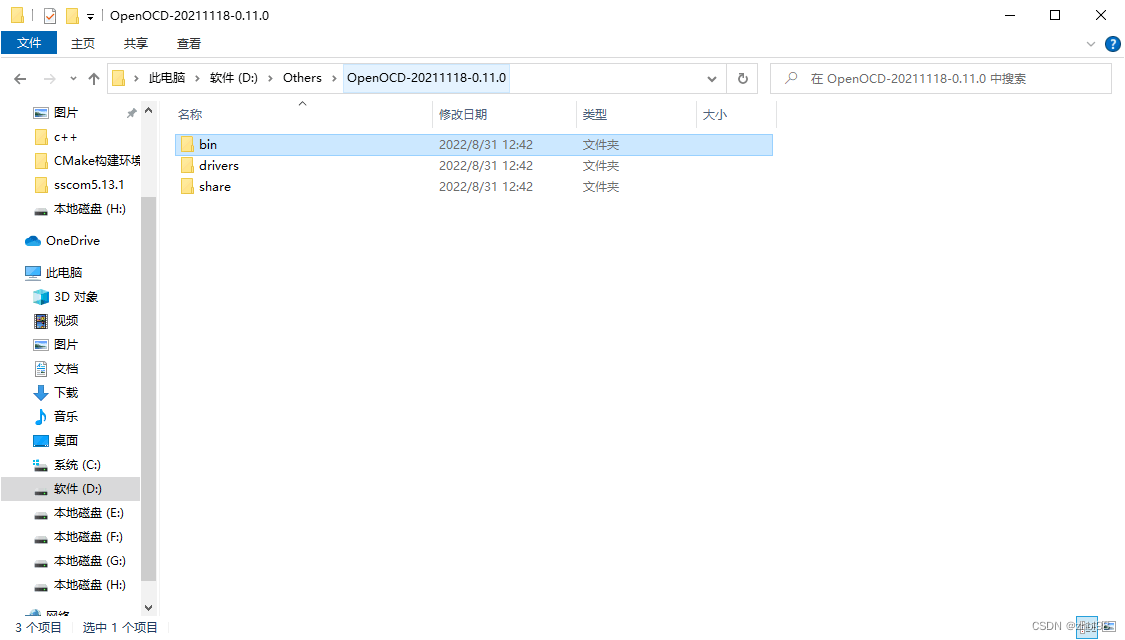Select 软件 (D:) drive in navigation pane

tap(70, 489)
